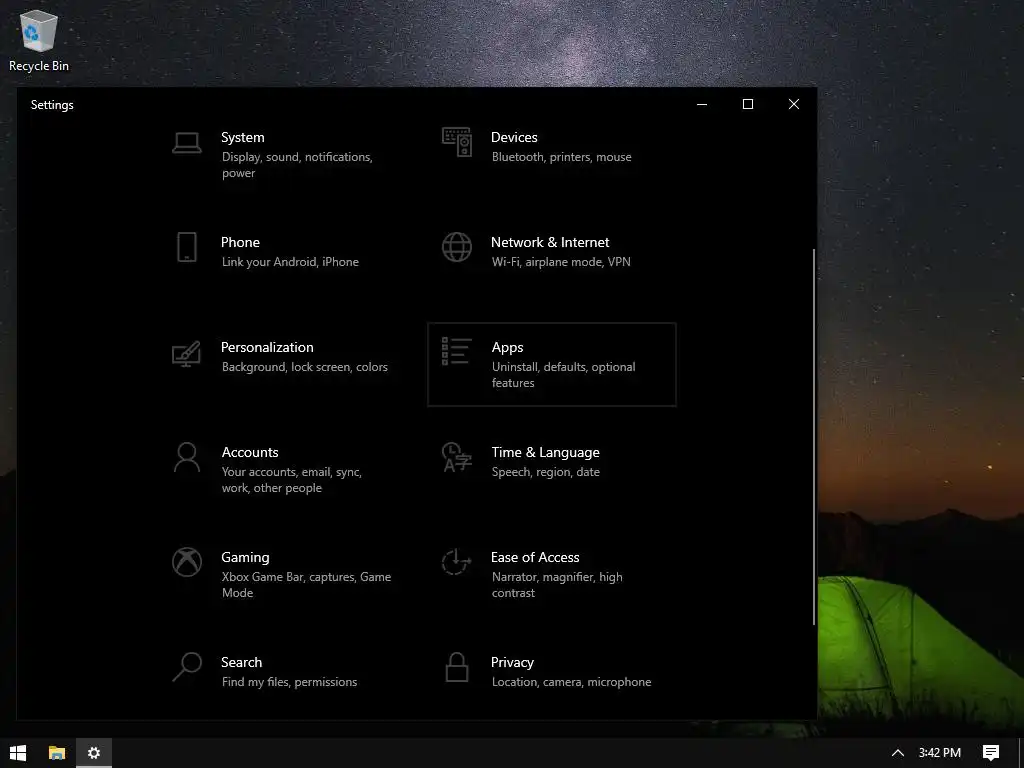
Task: Open Time & Language title
Action: click(x=546, y=453)
